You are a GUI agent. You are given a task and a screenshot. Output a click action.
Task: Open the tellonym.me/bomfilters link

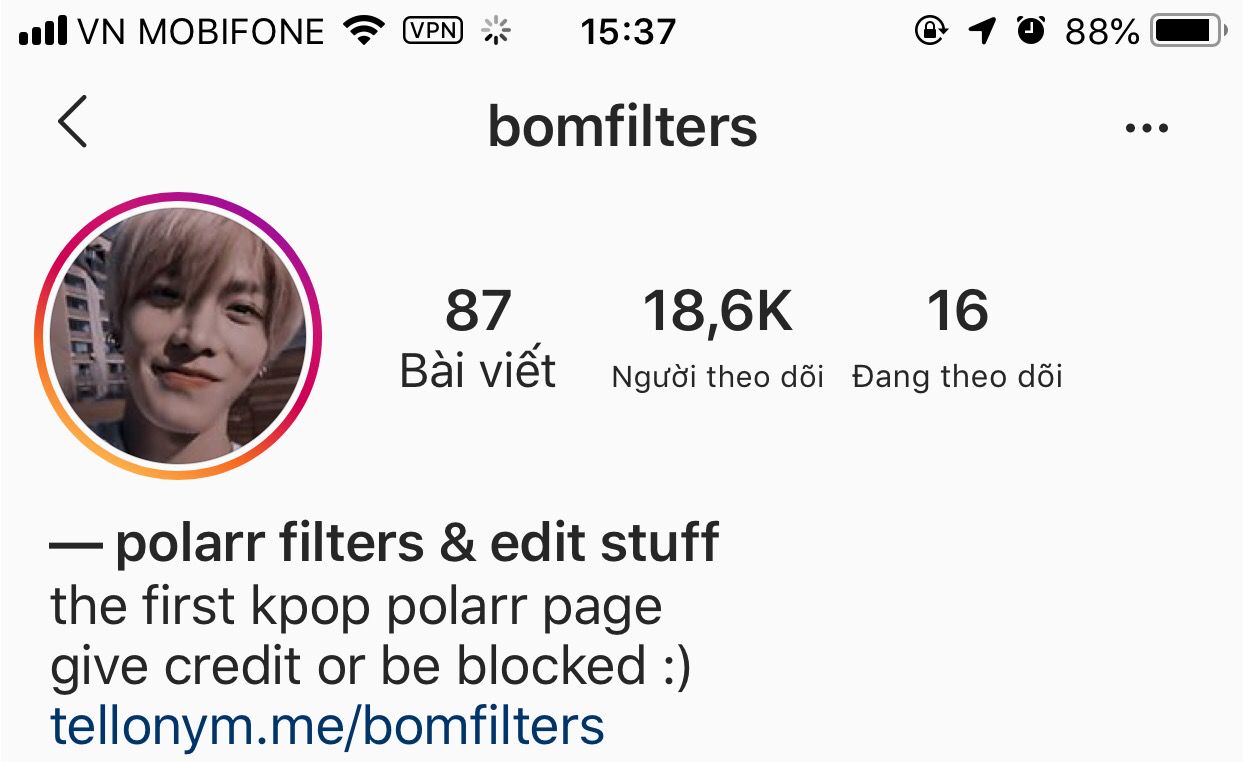tap(327, 725)
